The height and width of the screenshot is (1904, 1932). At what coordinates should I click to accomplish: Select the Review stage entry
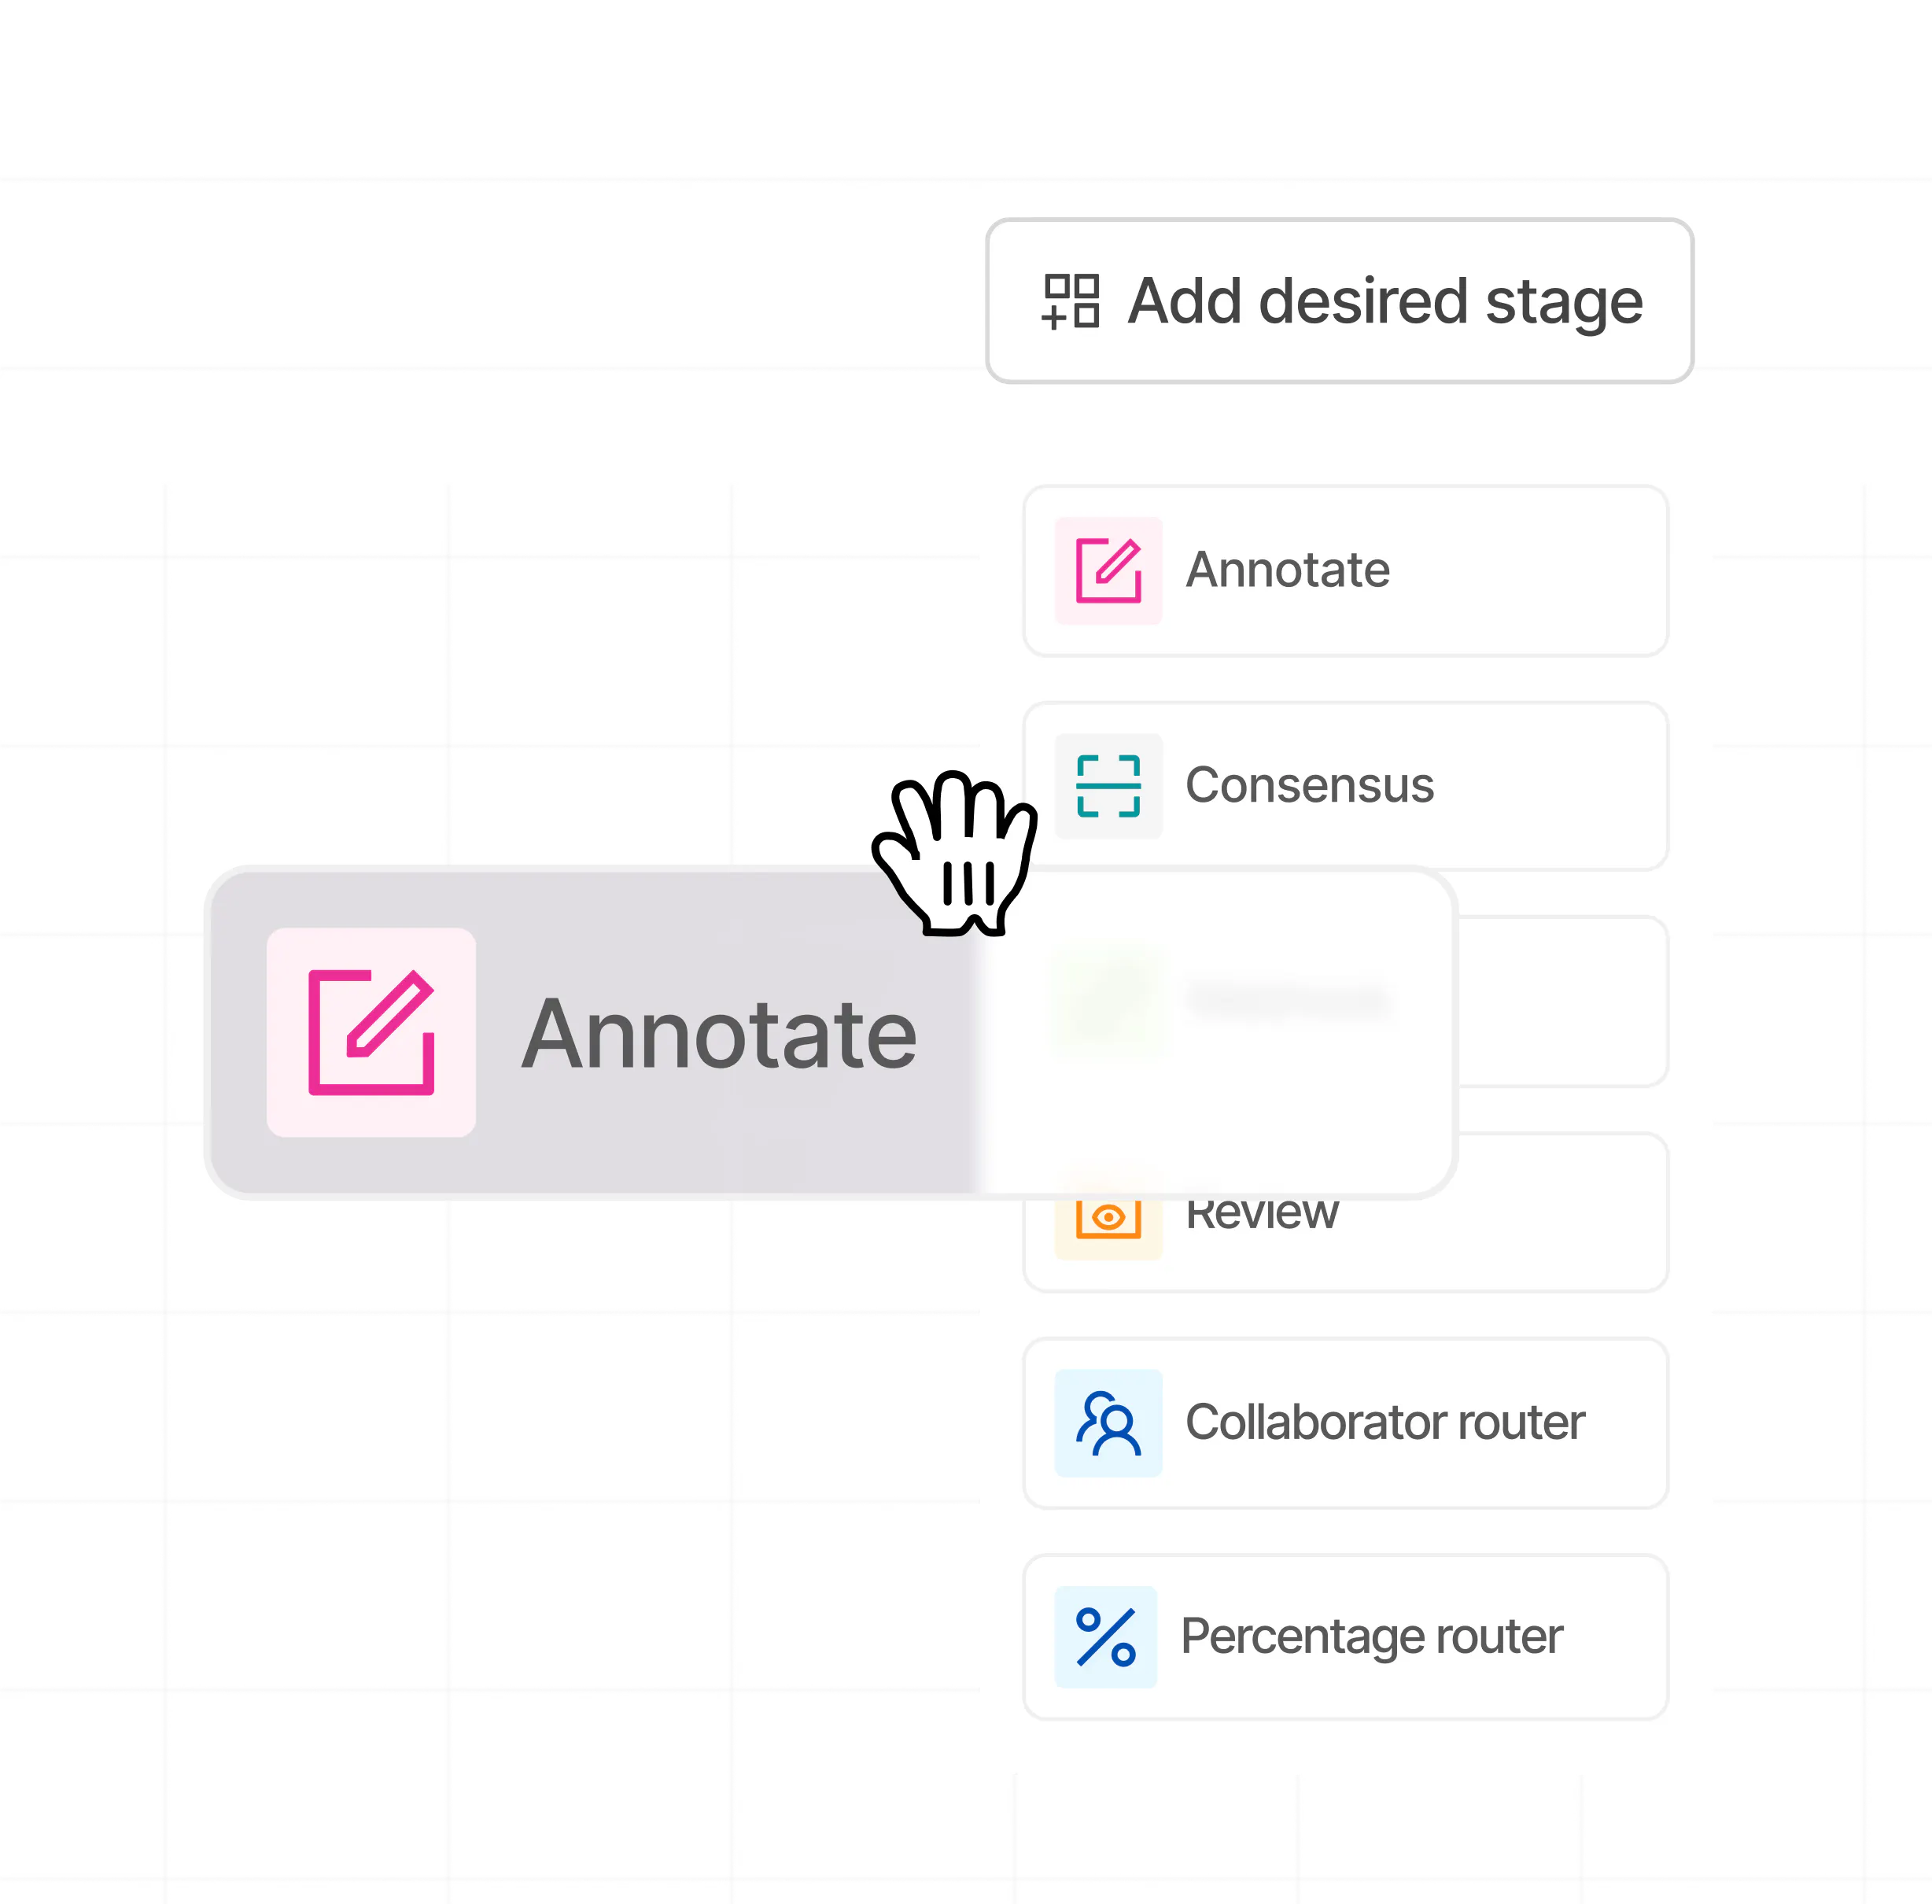[1344, 1213]
